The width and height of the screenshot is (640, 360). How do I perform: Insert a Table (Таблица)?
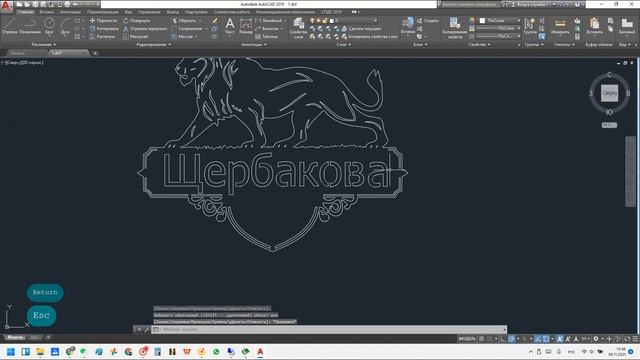coord(267,37)
